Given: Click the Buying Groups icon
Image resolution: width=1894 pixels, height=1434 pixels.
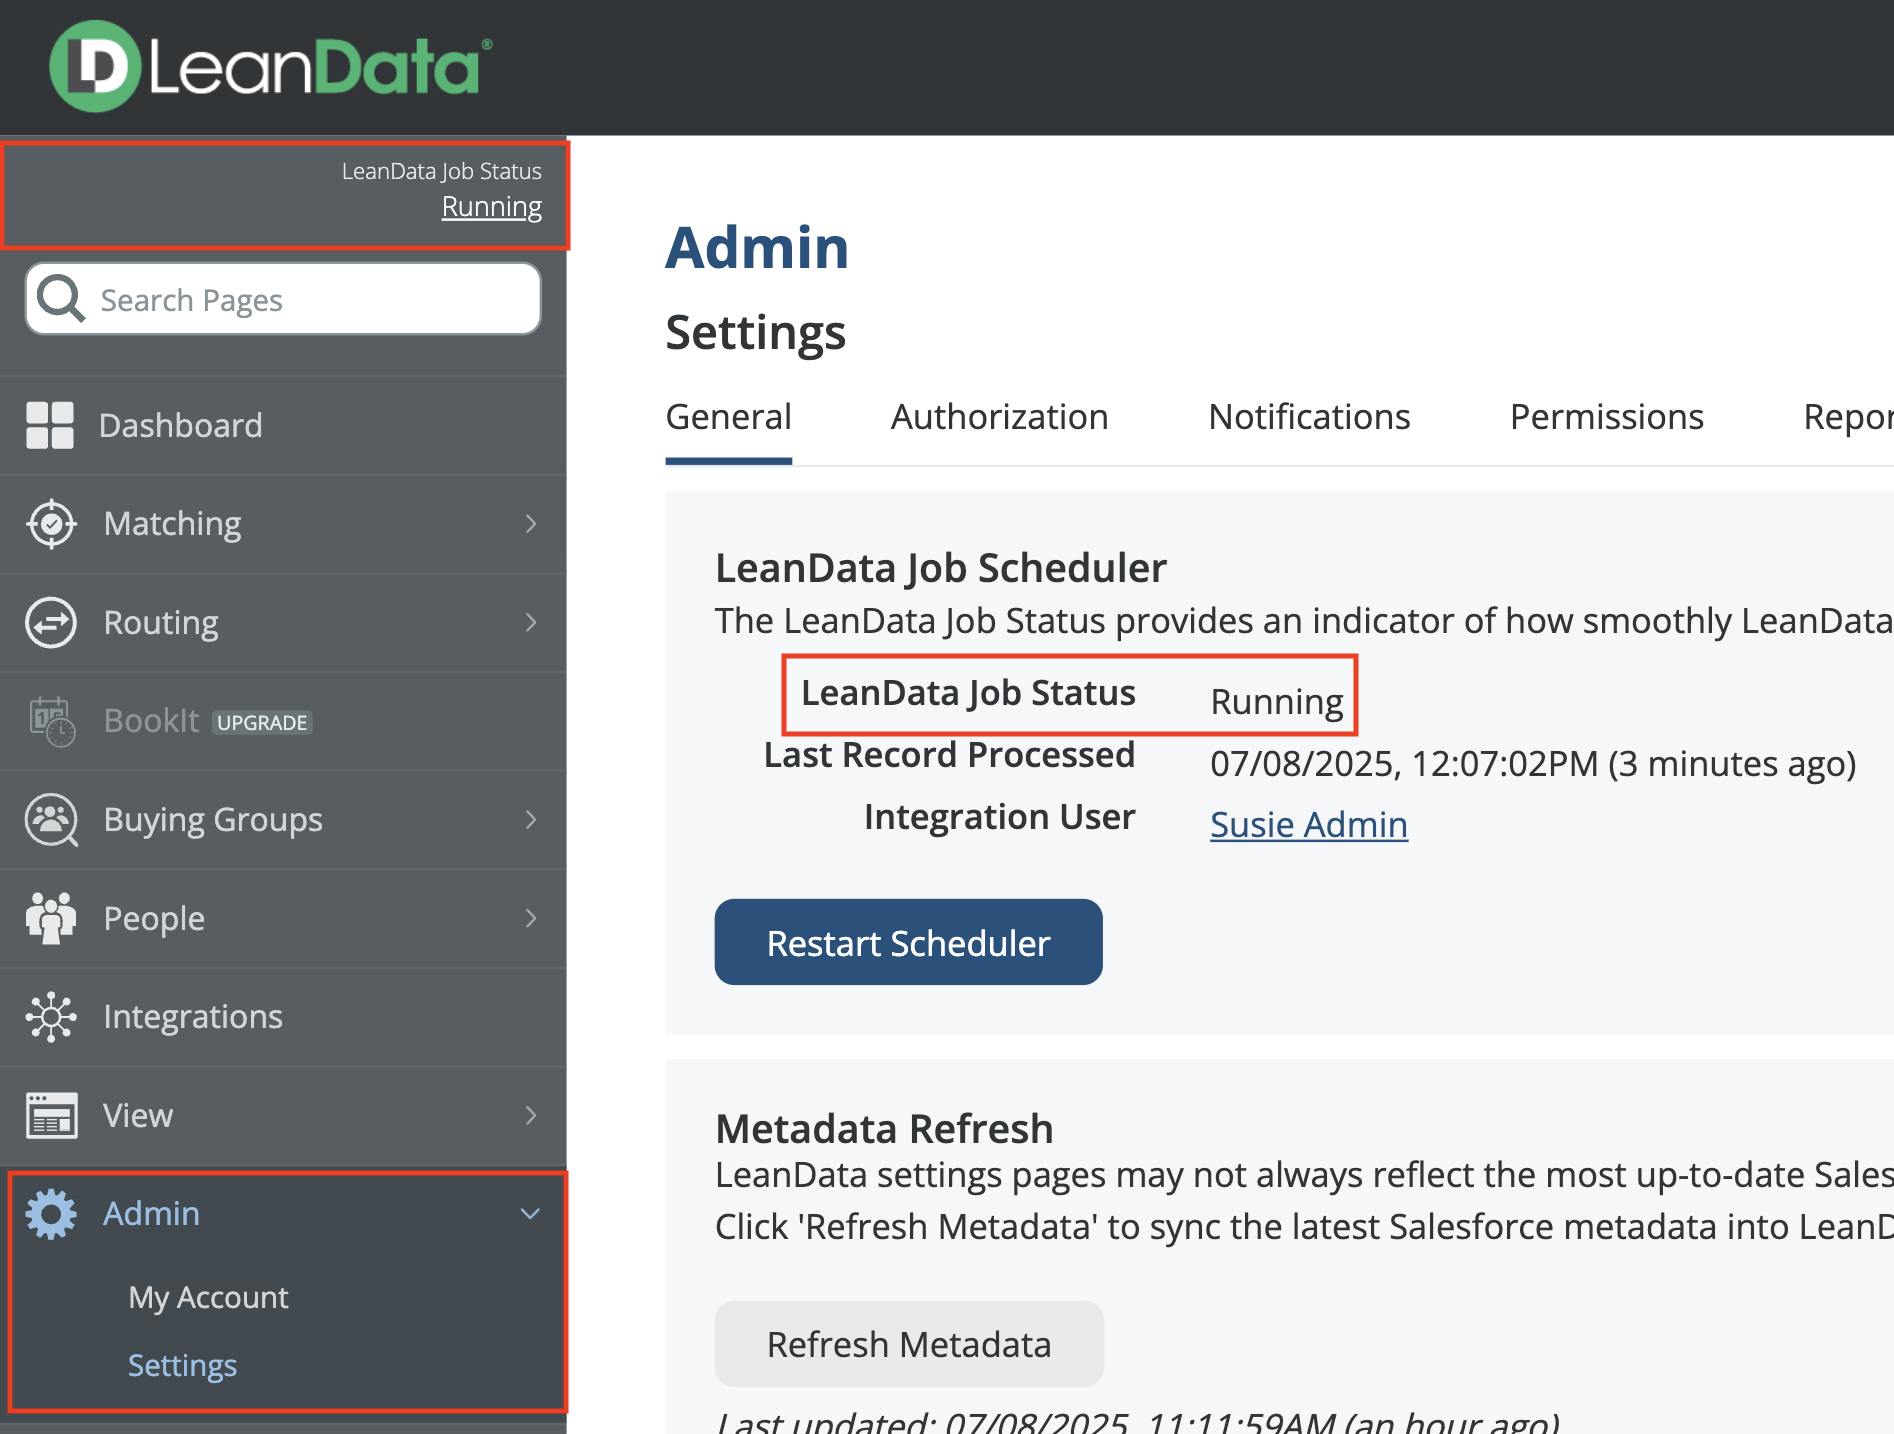Looking at the screenshot, I should click(51, 820).
